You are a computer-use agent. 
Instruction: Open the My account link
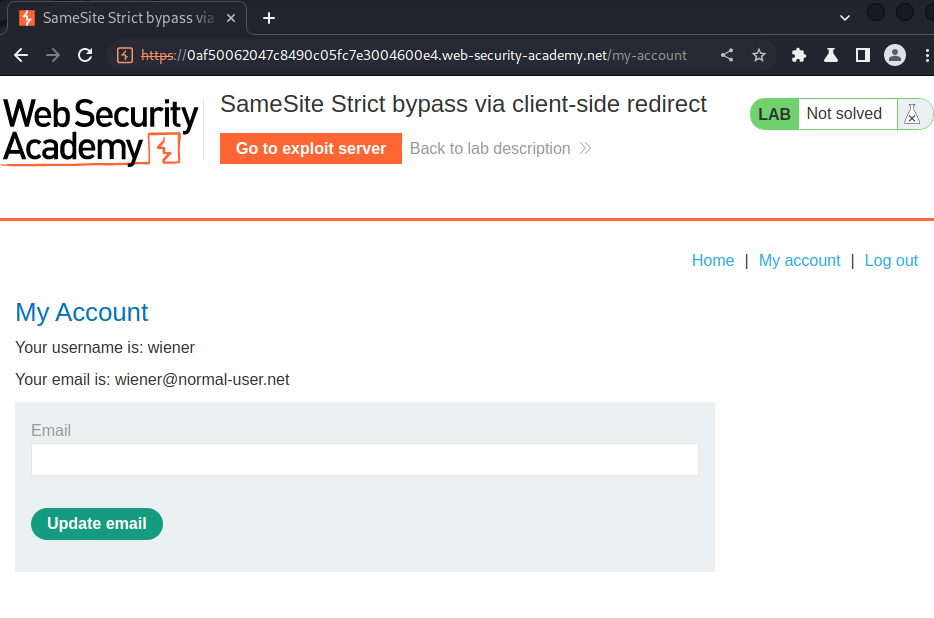click(799, 260)
